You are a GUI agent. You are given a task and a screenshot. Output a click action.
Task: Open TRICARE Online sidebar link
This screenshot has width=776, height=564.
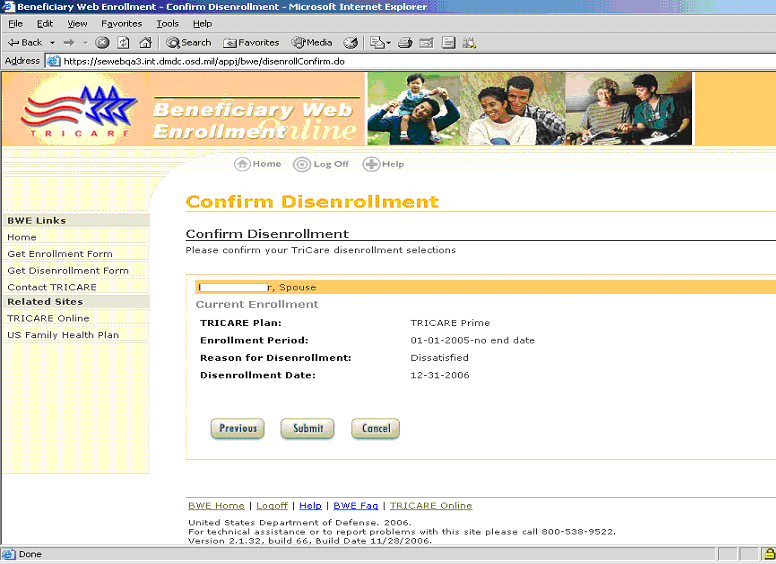click(x=48, y=319)
